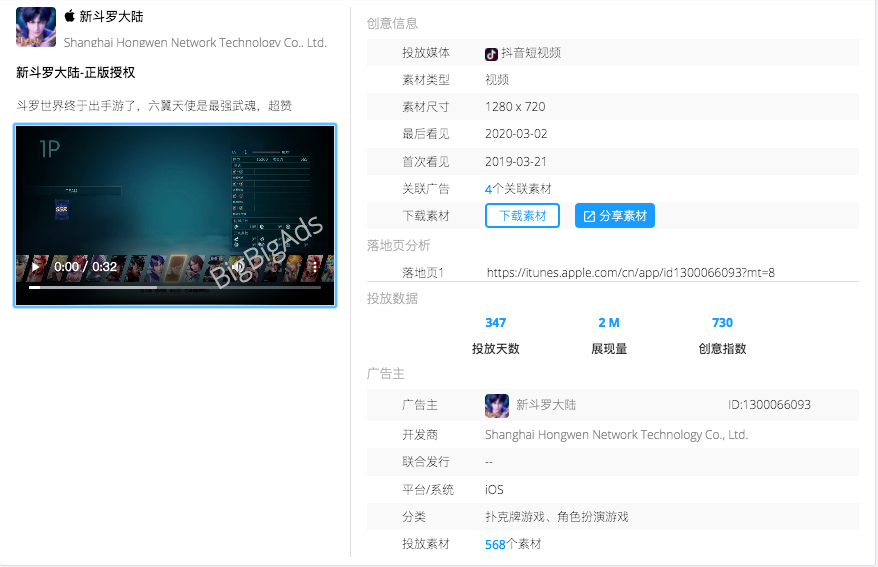Click the 分享素材 button
This screenshot has width=878, height=567.
click(614, 215)
